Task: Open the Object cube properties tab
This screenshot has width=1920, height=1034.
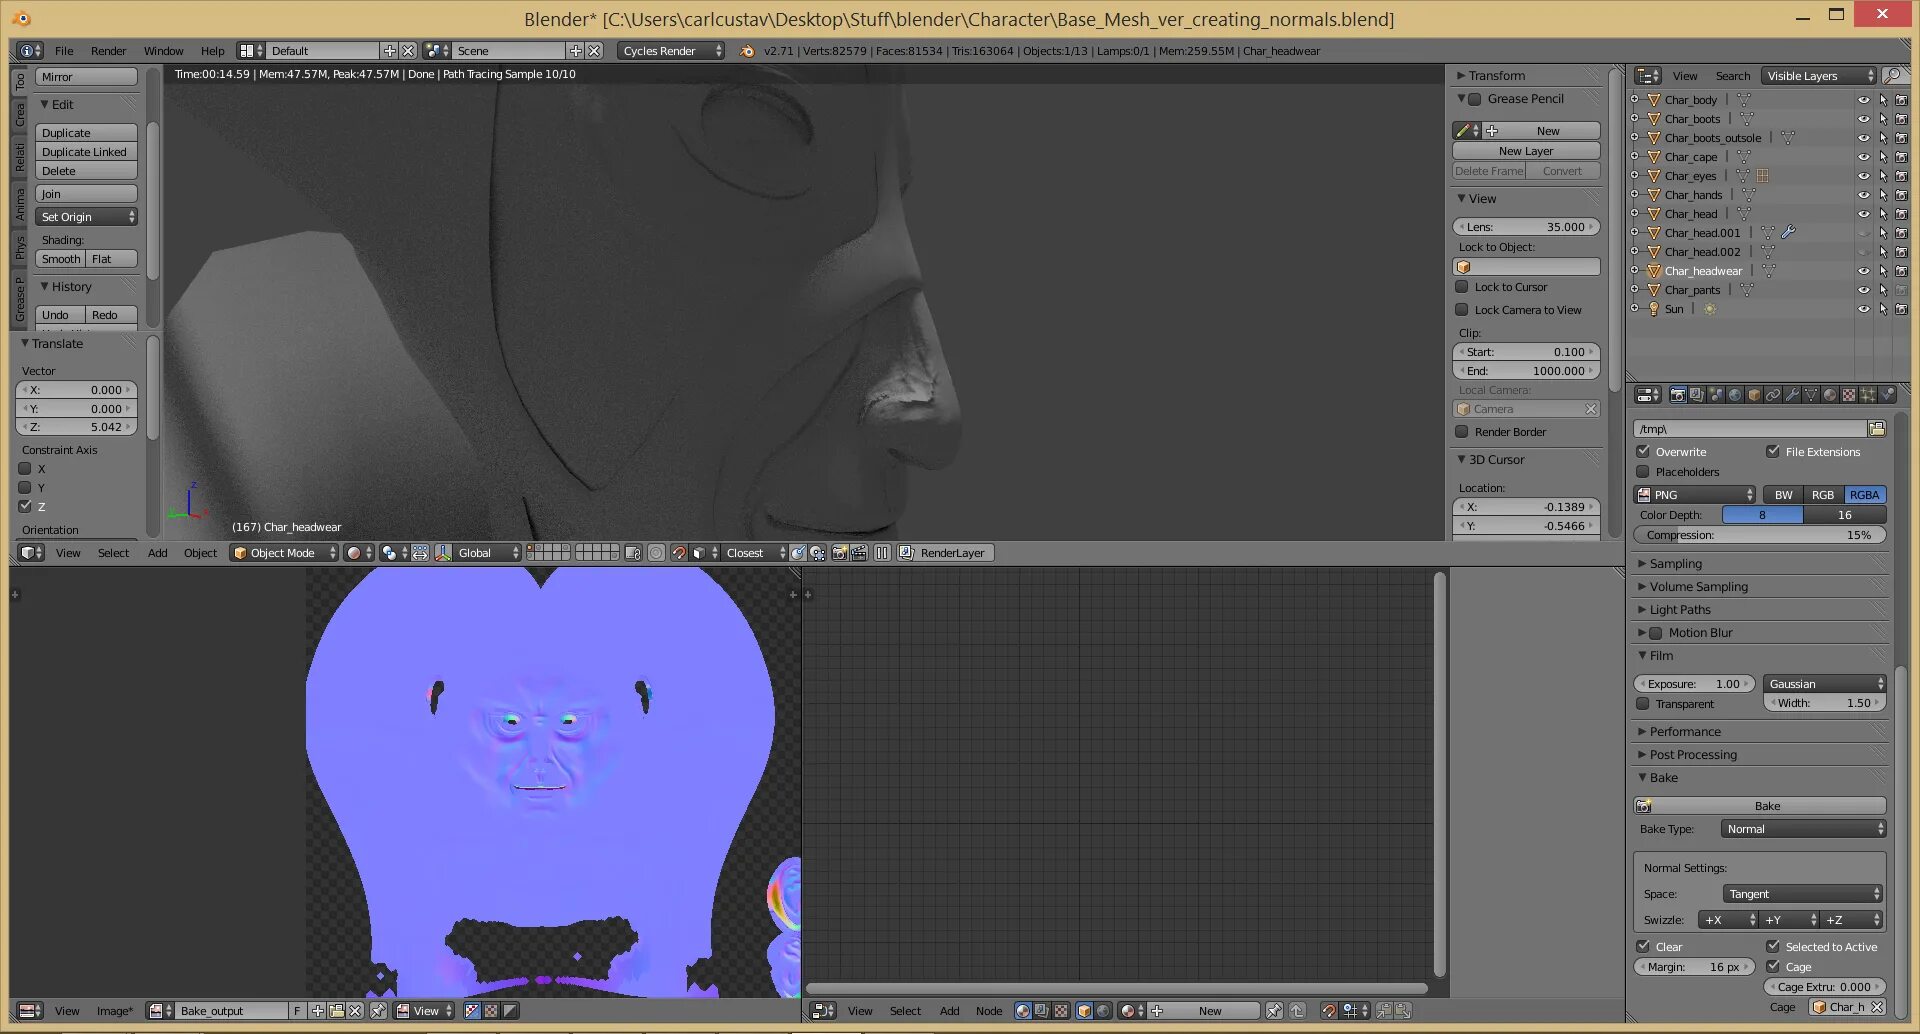Action: click(x=1754, y=395)
